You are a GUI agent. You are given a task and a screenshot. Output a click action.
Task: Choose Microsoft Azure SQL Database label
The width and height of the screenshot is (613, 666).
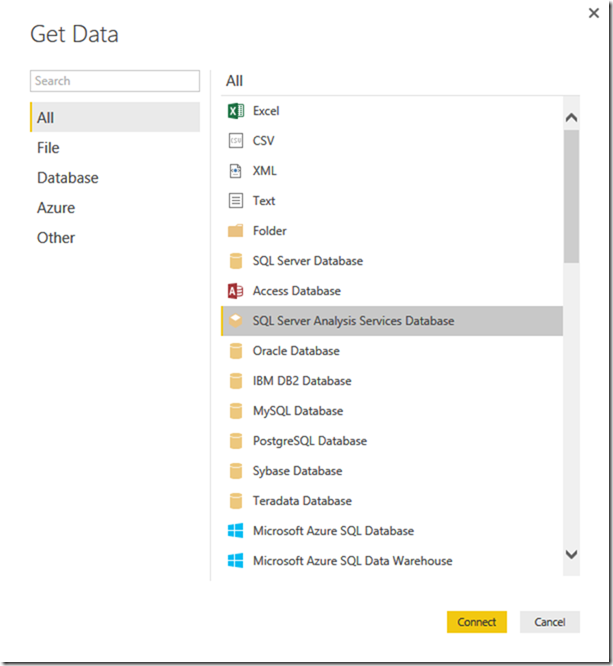[333, 531]
